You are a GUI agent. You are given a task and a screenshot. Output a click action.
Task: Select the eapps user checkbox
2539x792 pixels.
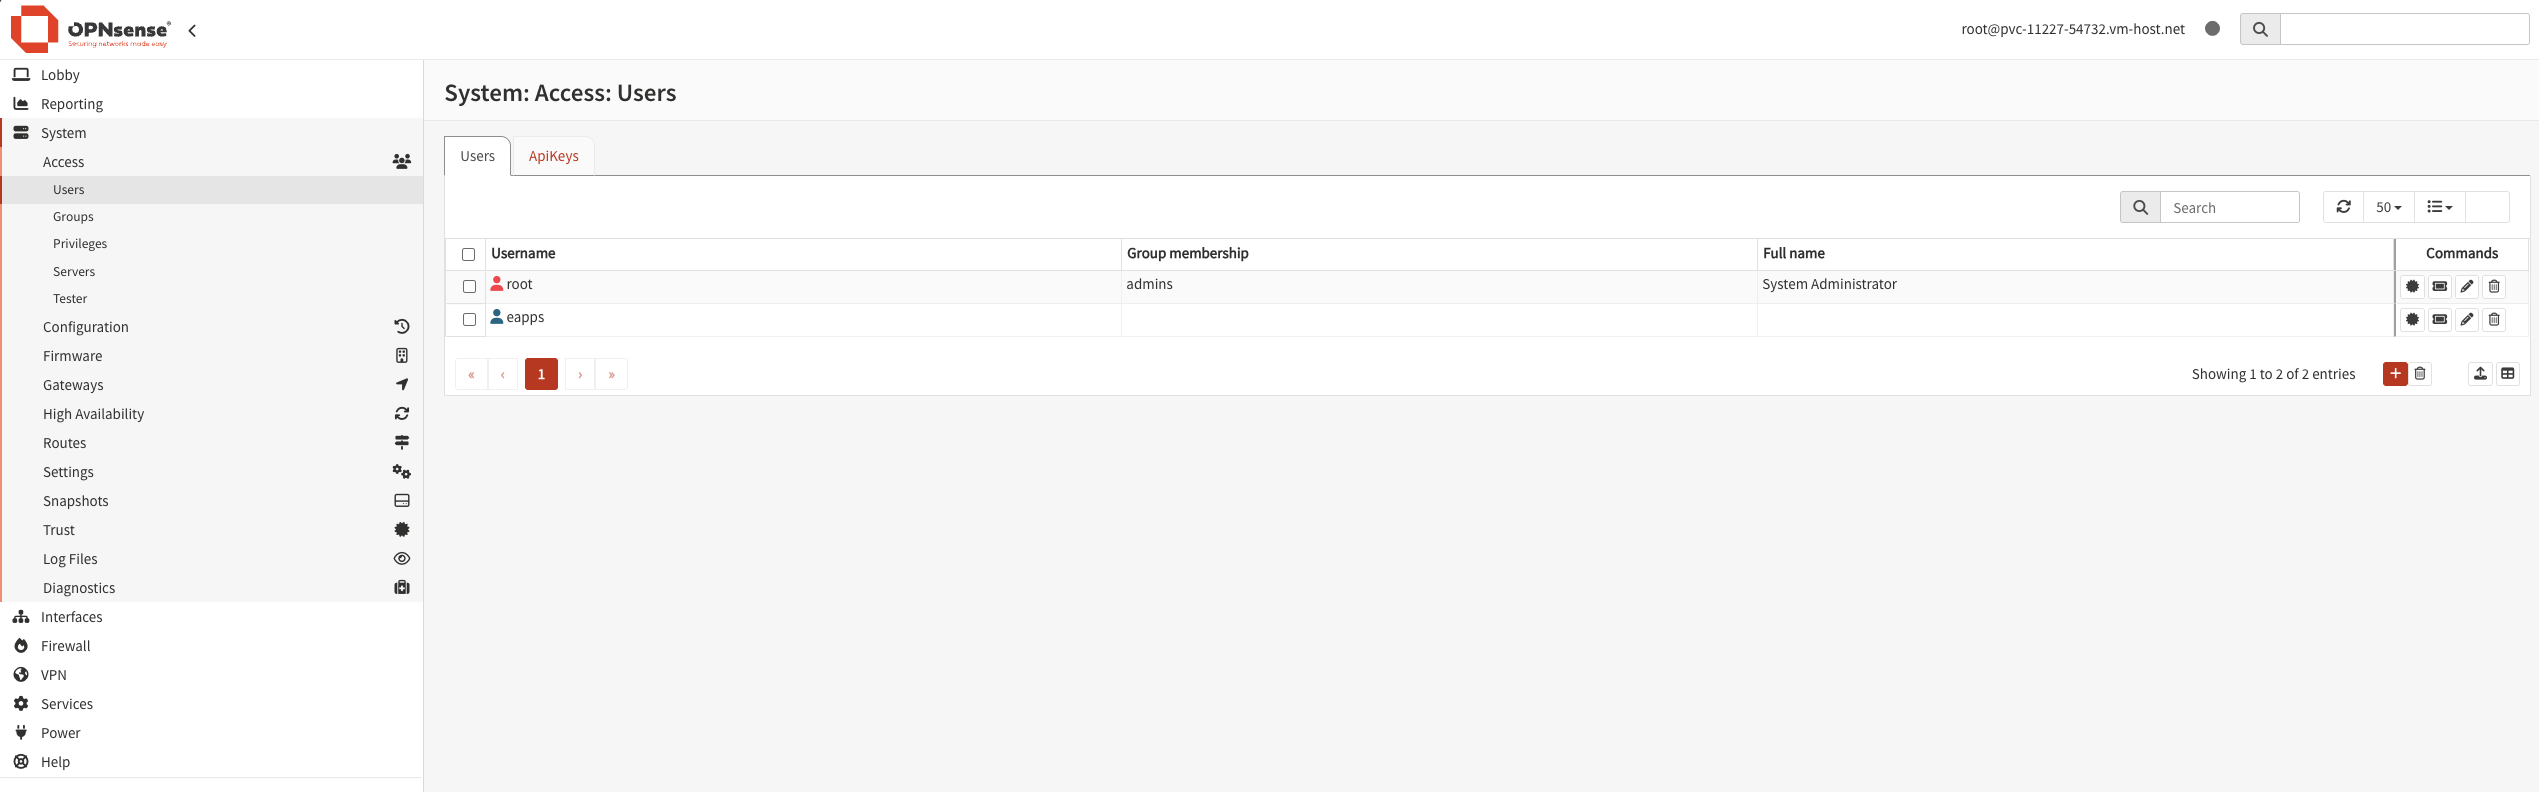pos(469,320)
